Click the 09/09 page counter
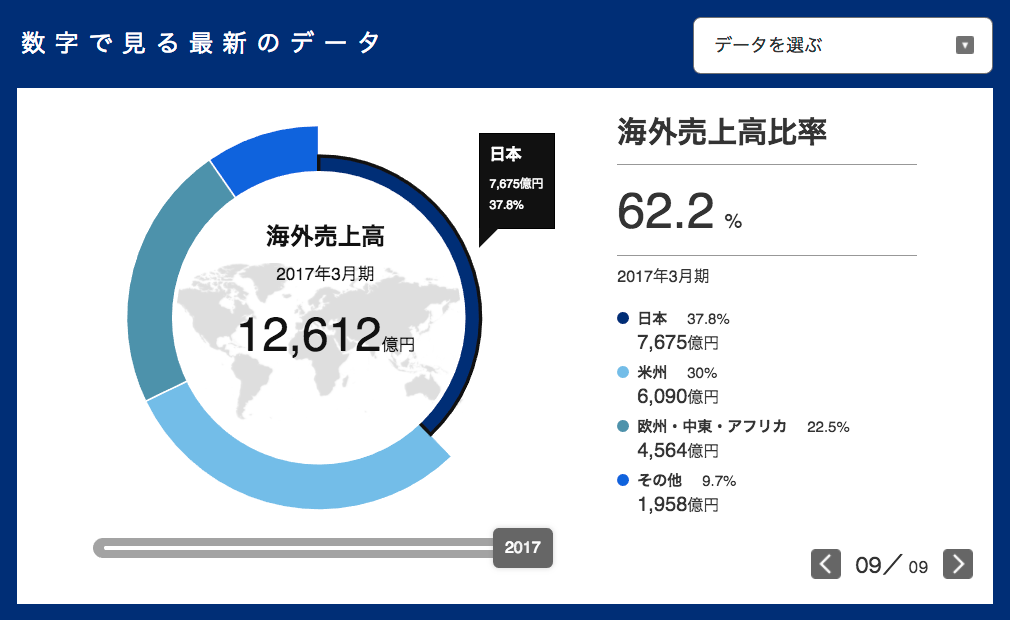This screenshot has height=620, width=1010. pyautogui.click(x=891, y=566)
